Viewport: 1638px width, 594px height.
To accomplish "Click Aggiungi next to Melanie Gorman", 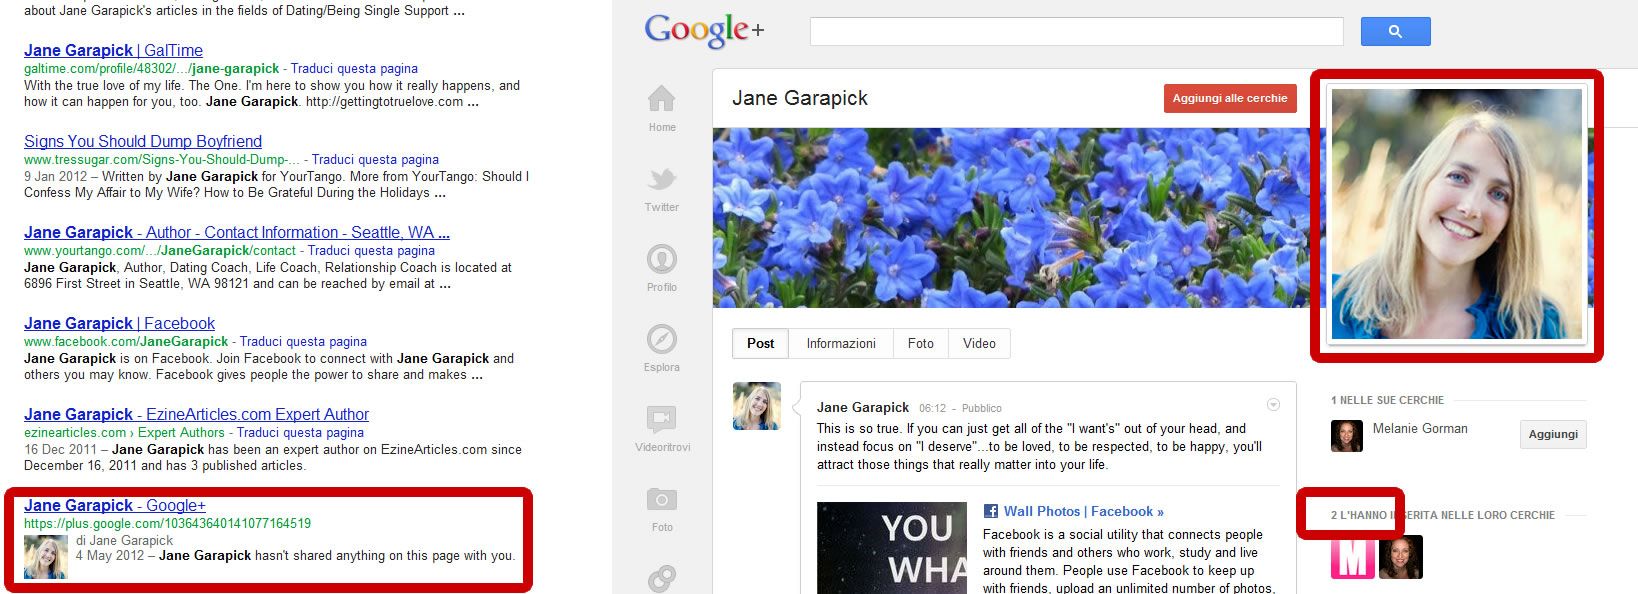I will click(x=1553, y=434).
